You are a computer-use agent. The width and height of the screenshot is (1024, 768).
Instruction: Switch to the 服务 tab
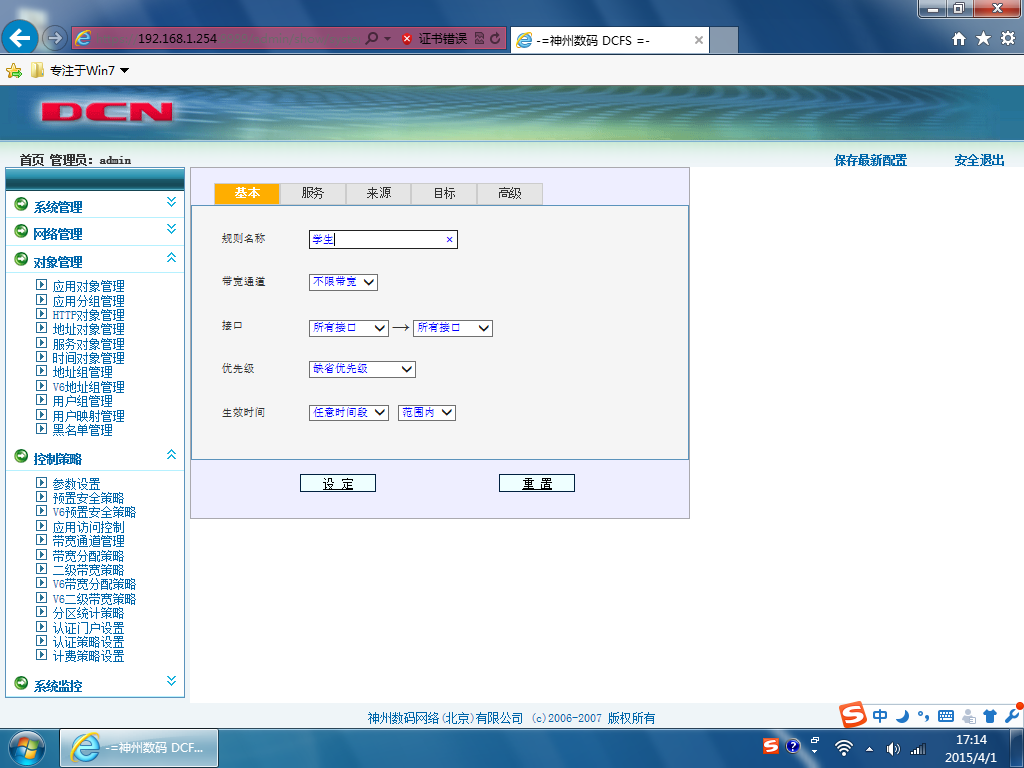coord(313,193)
